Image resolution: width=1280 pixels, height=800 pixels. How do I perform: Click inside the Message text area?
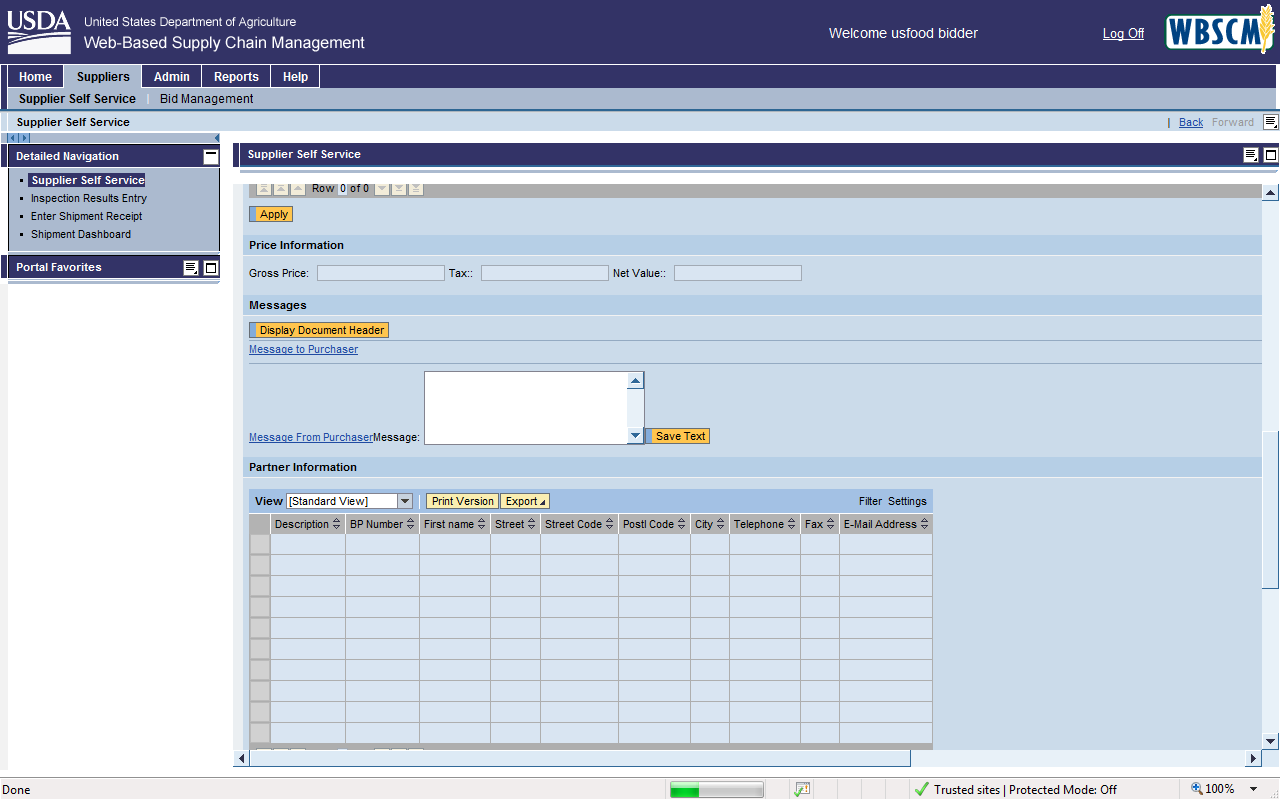[525, 407]
